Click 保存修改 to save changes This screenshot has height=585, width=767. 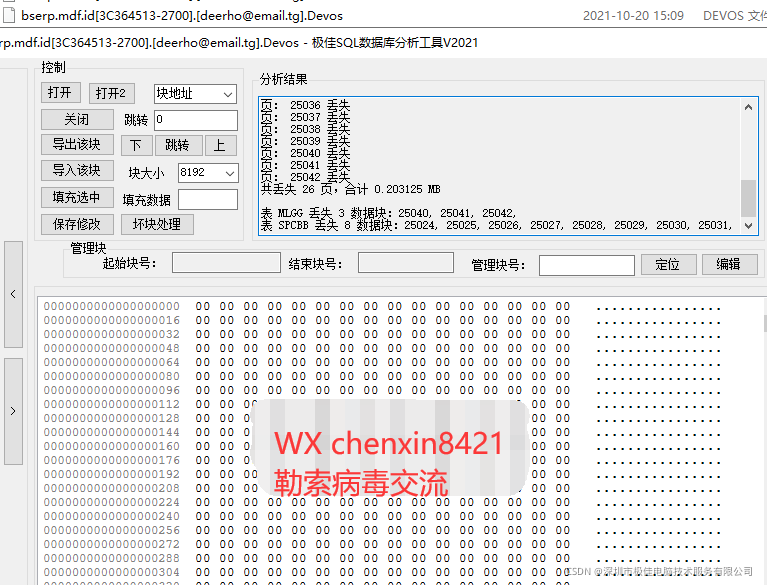(76, 224)
